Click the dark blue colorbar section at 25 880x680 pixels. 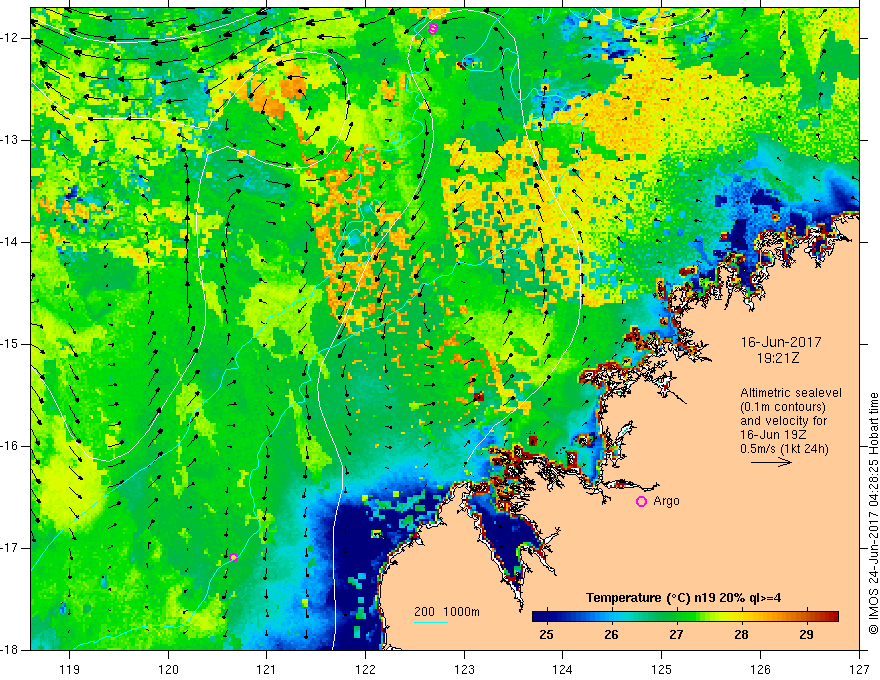click(x=546, y=617)
